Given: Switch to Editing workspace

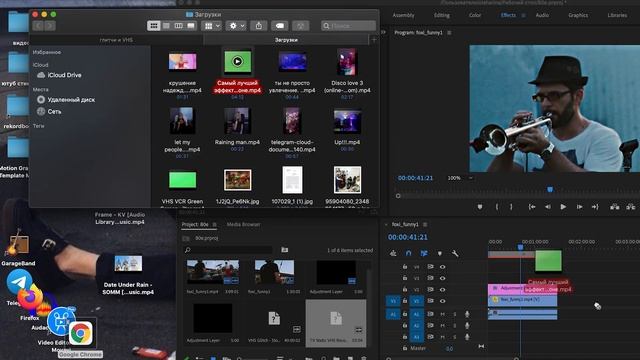Looking at the screenshot, I should coord(442,15).
